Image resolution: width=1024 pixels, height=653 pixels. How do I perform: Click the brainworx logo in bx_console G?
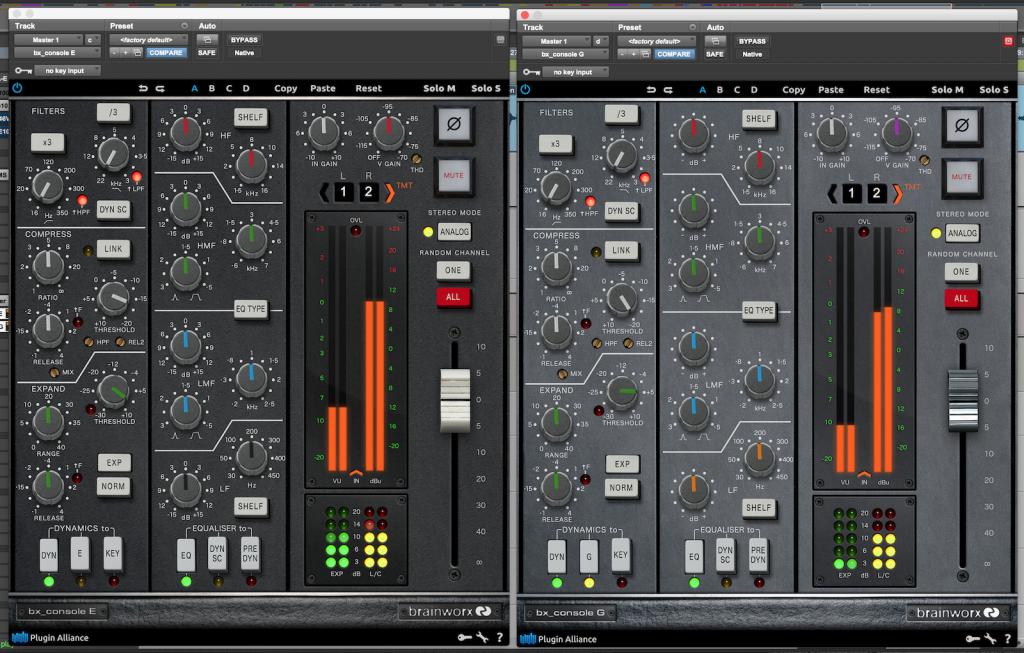pos(958,613)
